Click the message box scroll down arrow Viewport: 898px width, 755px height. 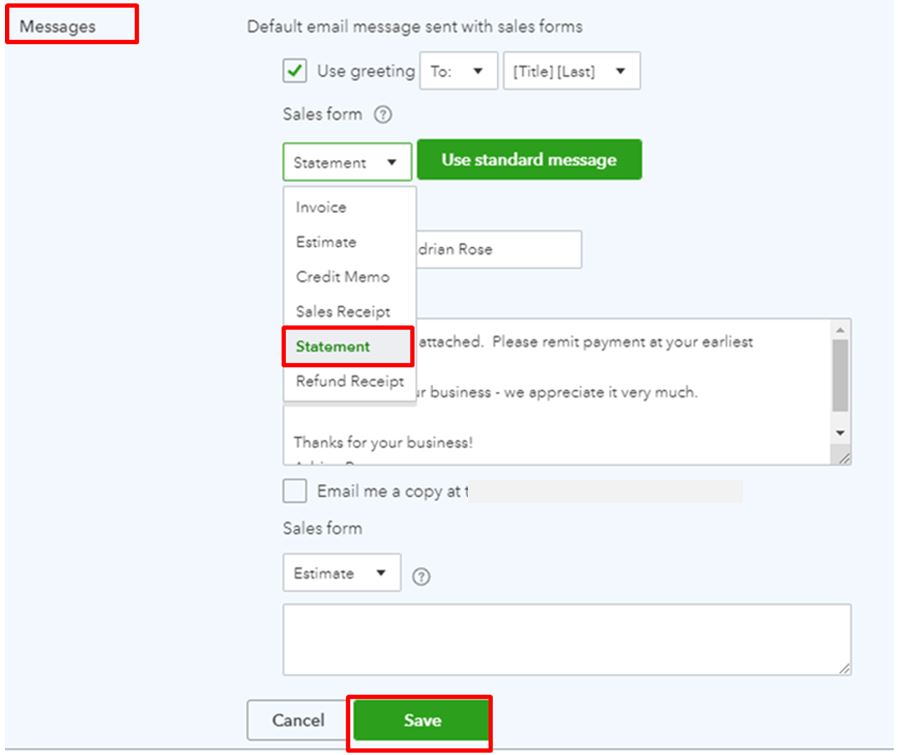click(x=840, y=432)
